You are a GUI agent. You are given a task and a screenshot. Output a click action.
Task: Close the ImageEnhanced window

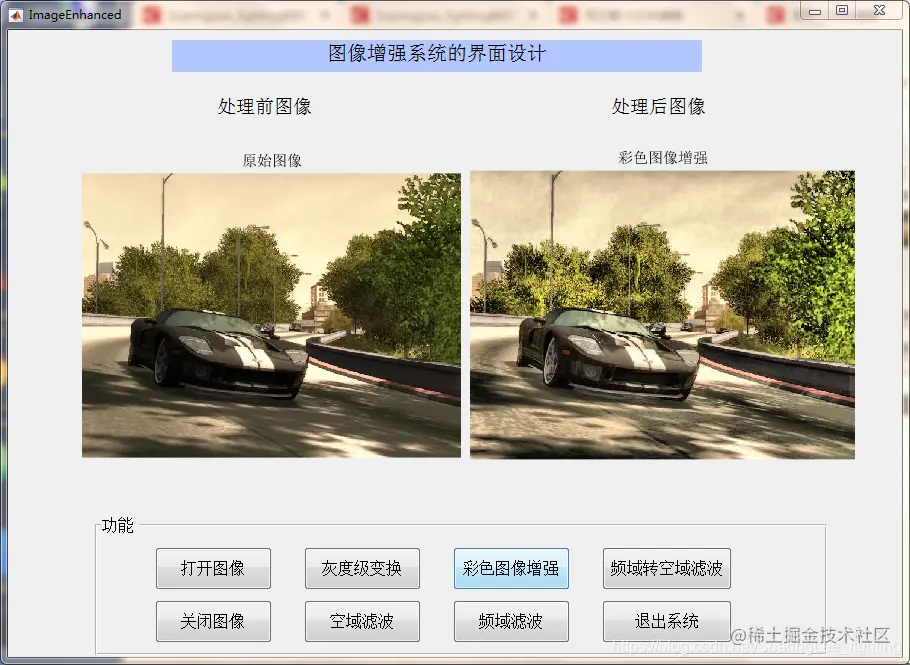coord(879,10)
